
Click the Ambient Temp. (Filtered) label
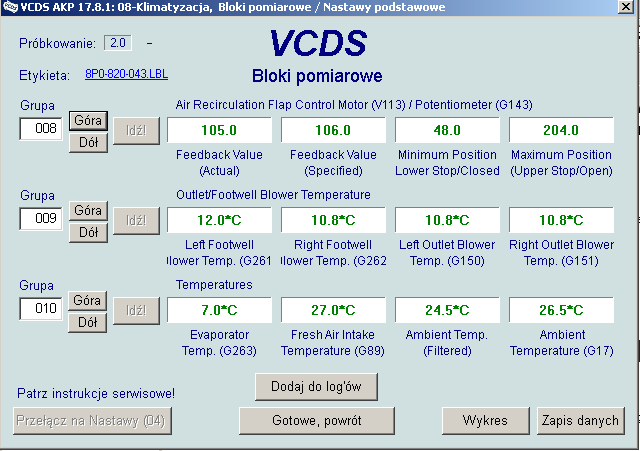pos(447,342)
